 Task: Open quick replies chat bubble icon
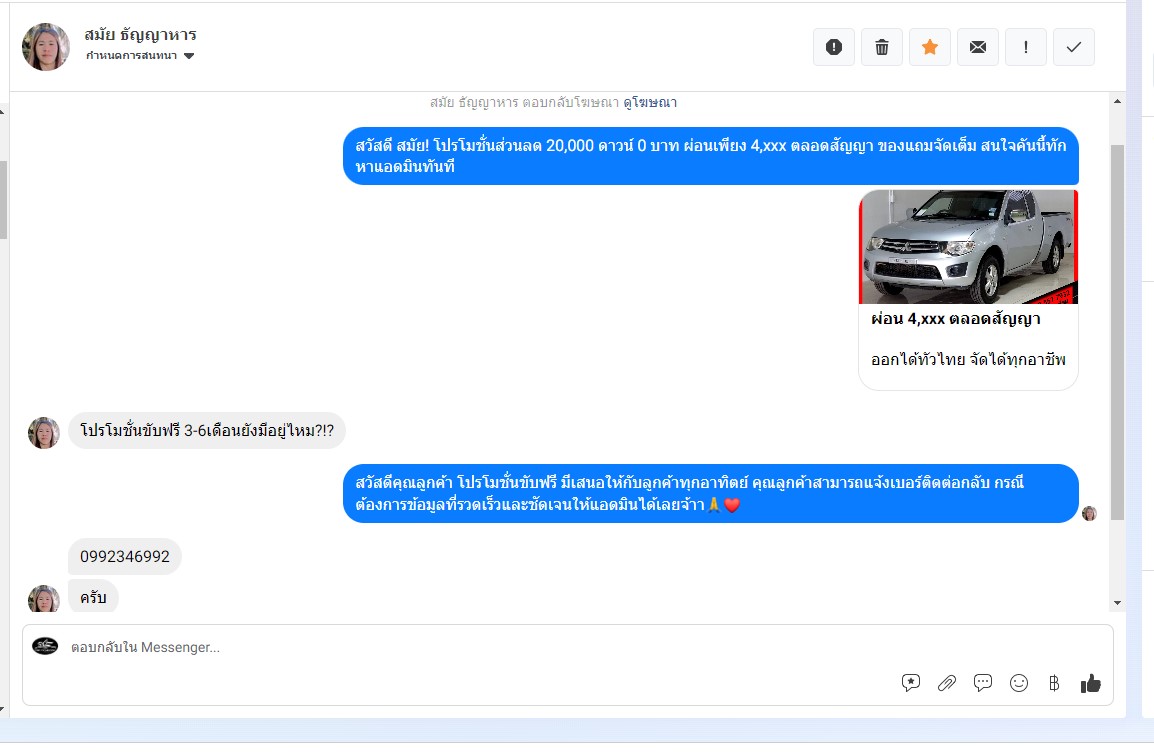[983, 683]
